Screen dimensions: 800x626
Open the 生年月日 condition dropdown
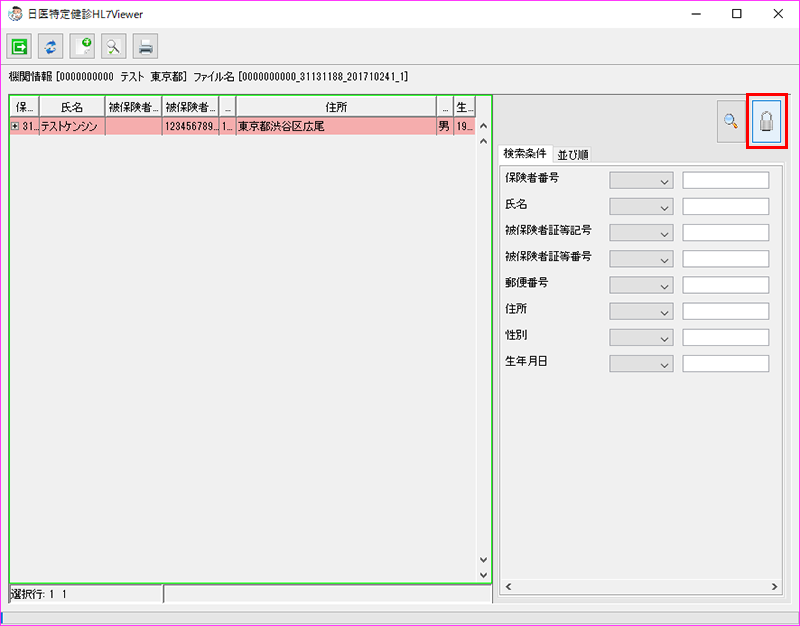tap(641, 364)
